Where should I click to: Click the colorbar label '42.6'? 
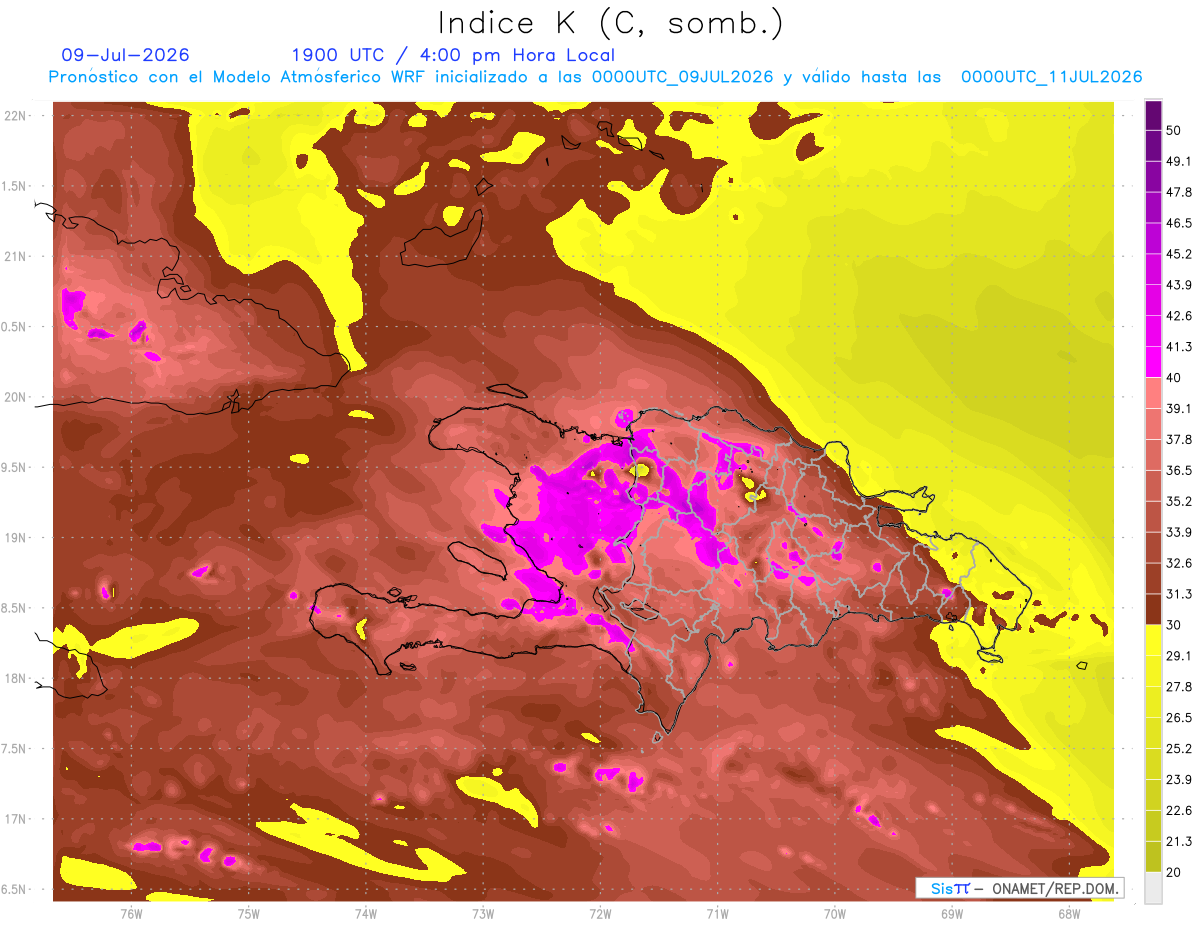coord(1180,317)
